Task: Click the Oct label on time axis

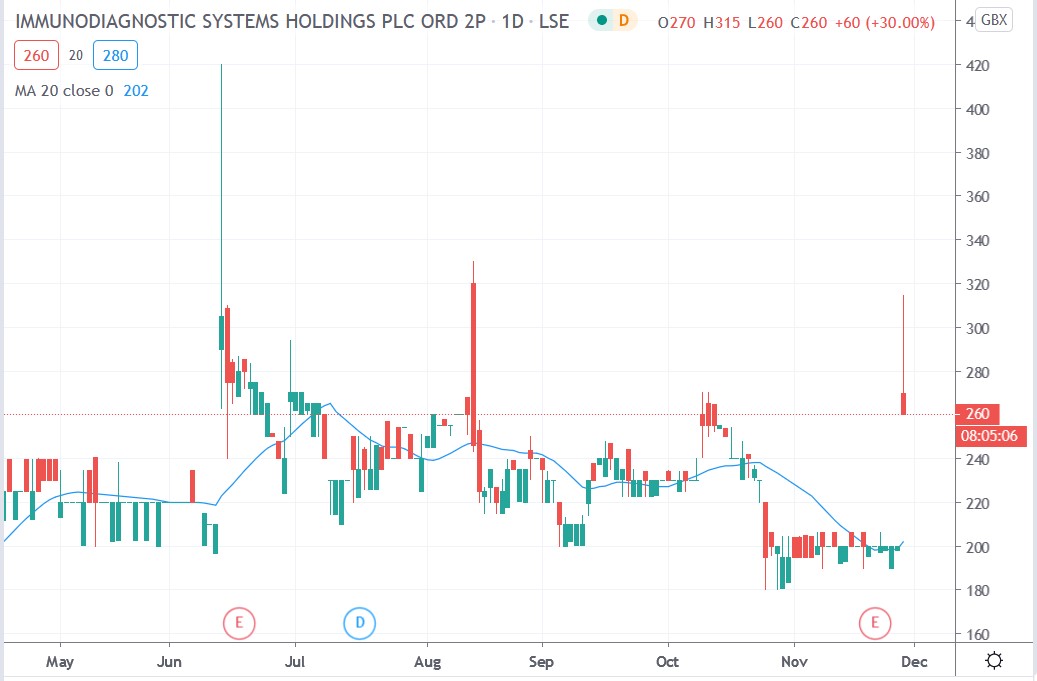Action: coord(667,662)
